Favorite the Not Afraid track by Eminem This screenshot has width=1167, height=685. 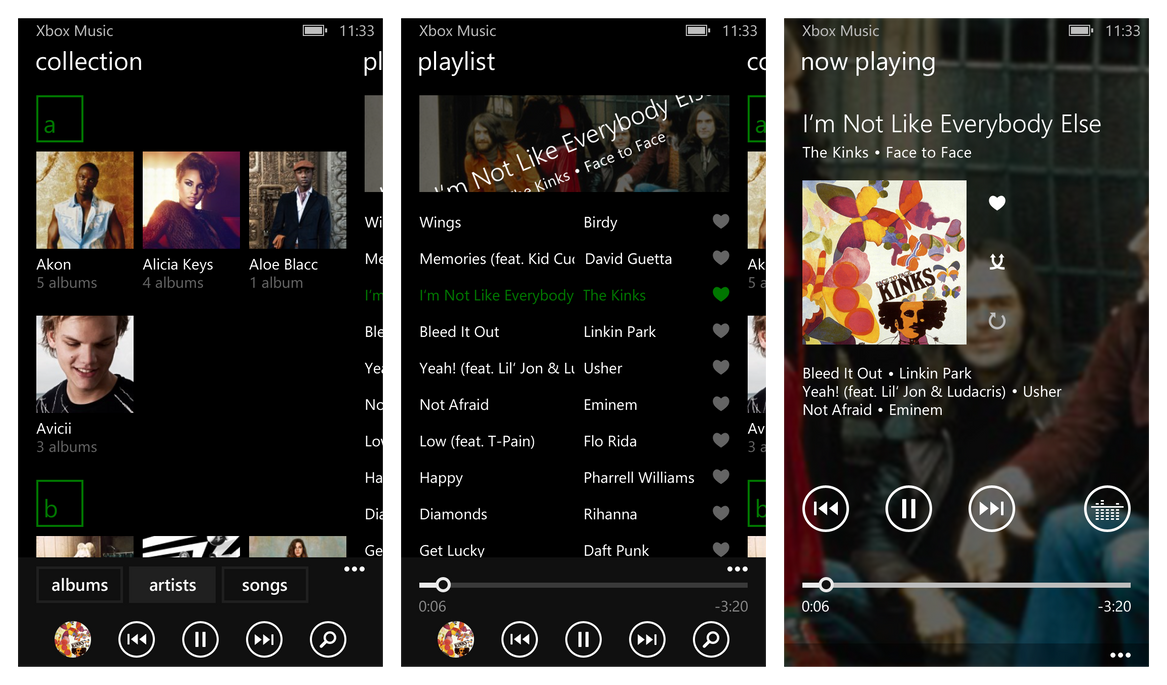(720, 404)
